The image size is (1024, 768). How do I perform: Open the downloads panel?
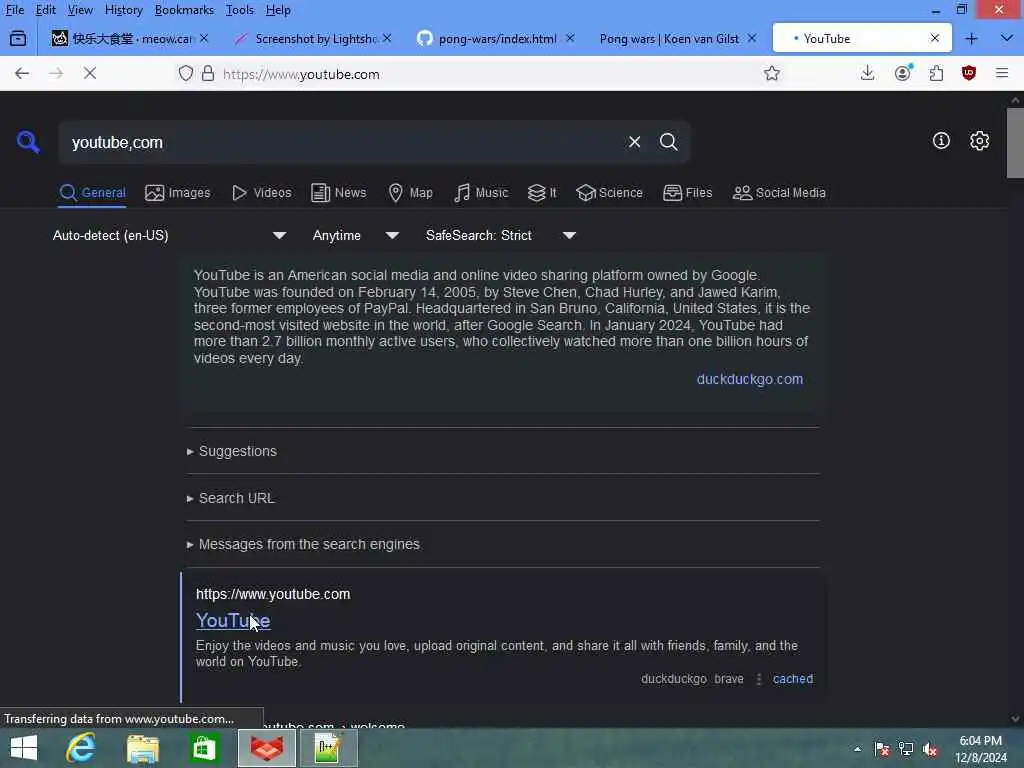[x=867, y=74]
